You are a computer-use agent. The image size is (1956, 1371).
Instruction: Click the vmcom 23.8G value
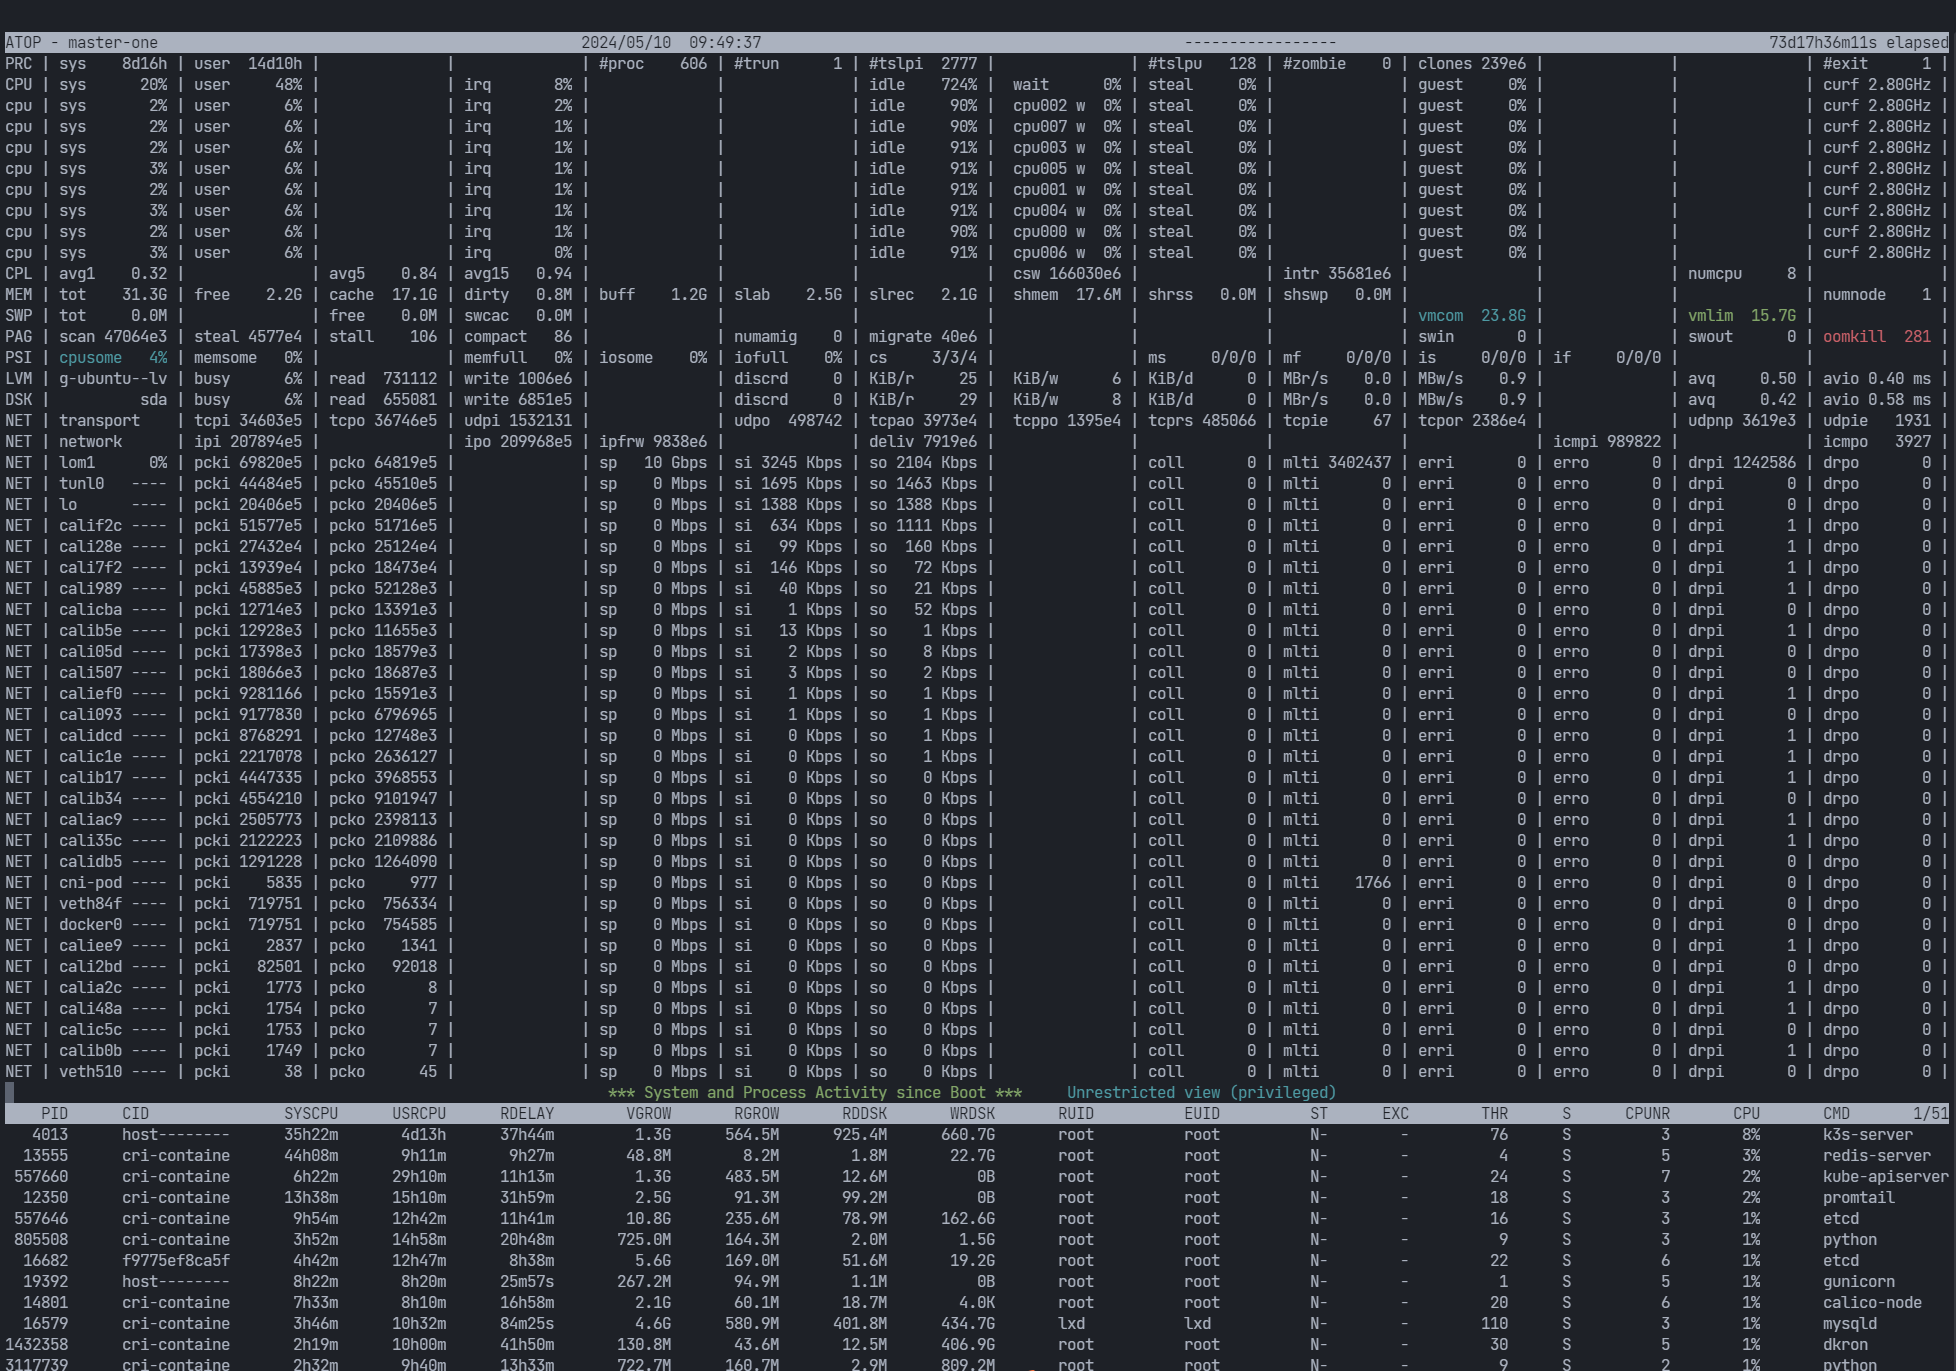pos(1472,315)
